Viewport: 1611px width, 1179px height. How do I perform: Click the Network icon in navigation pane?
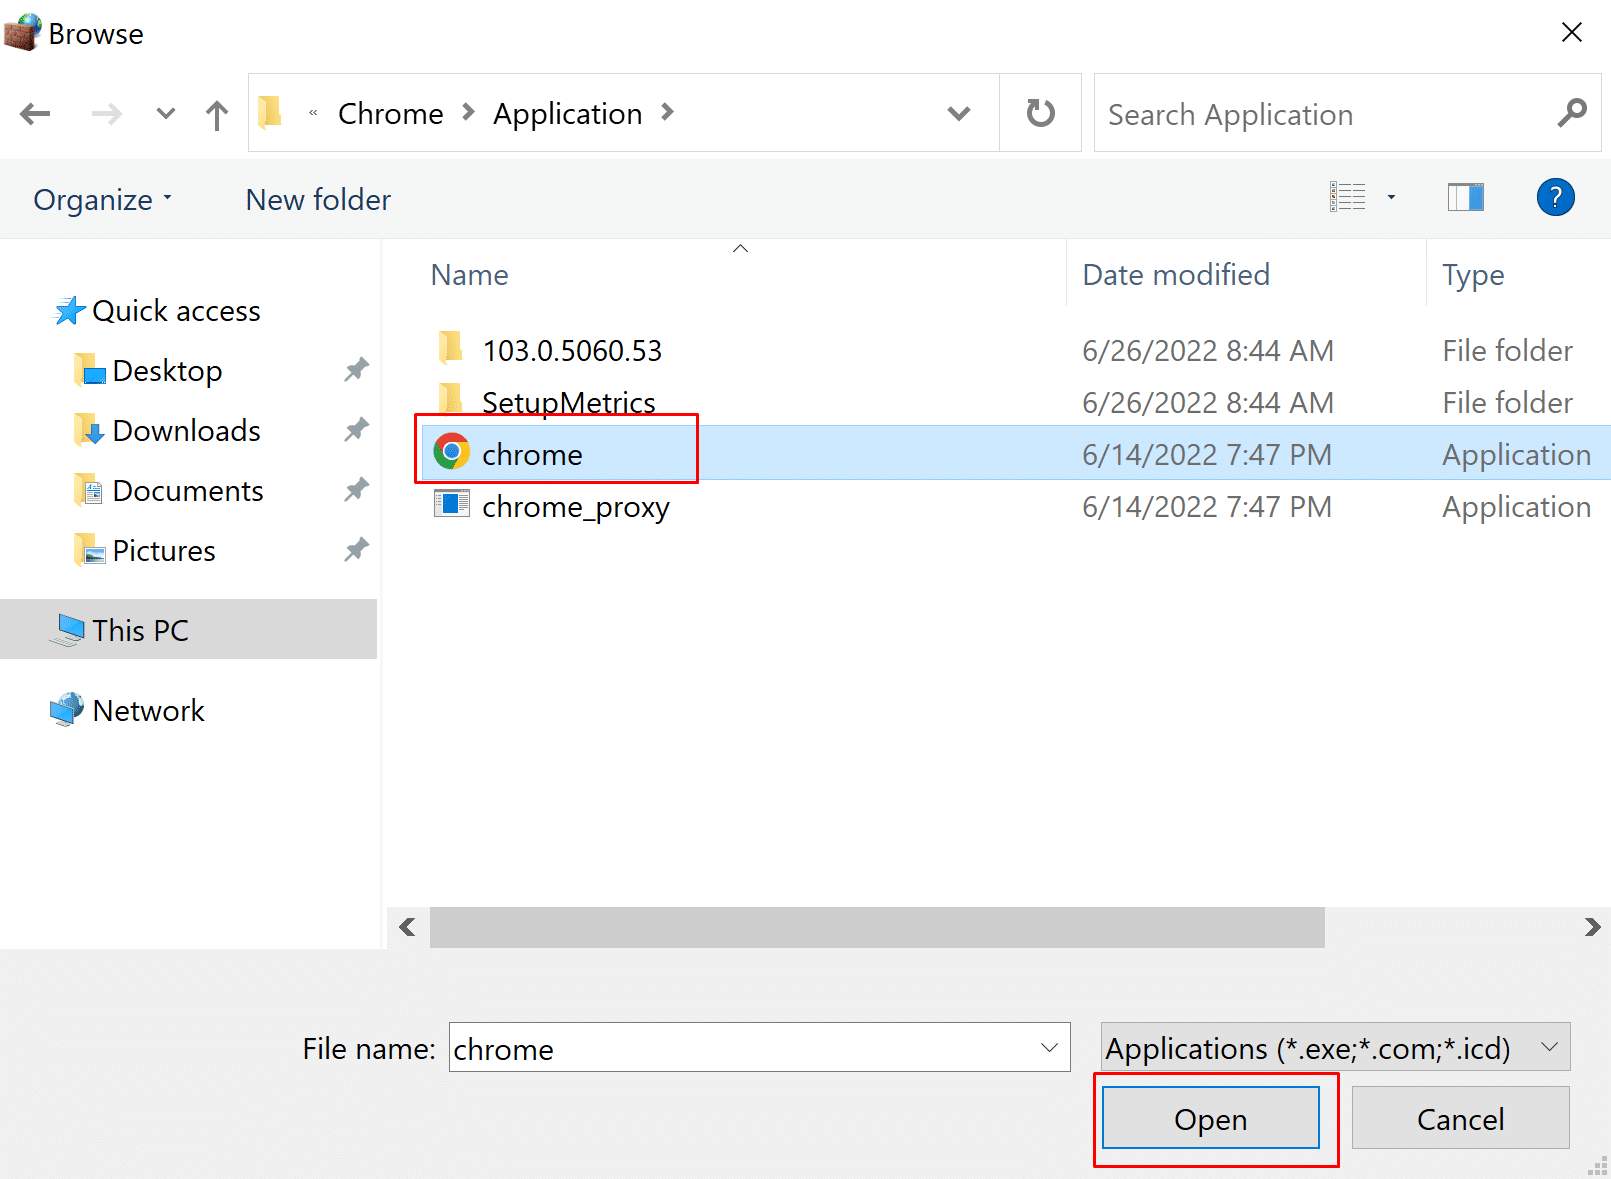click(67, 710)
